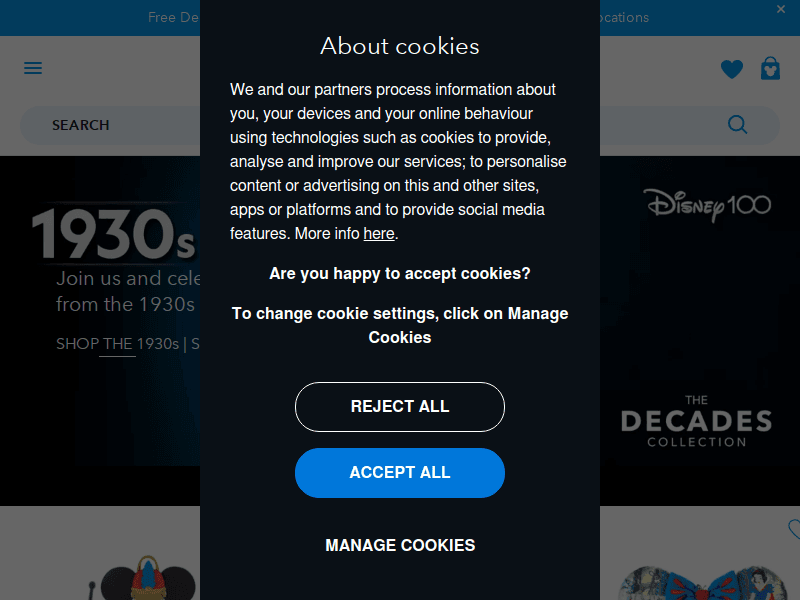
Task: Focus the SEARCH input field
Action: (x=110, y=125)
